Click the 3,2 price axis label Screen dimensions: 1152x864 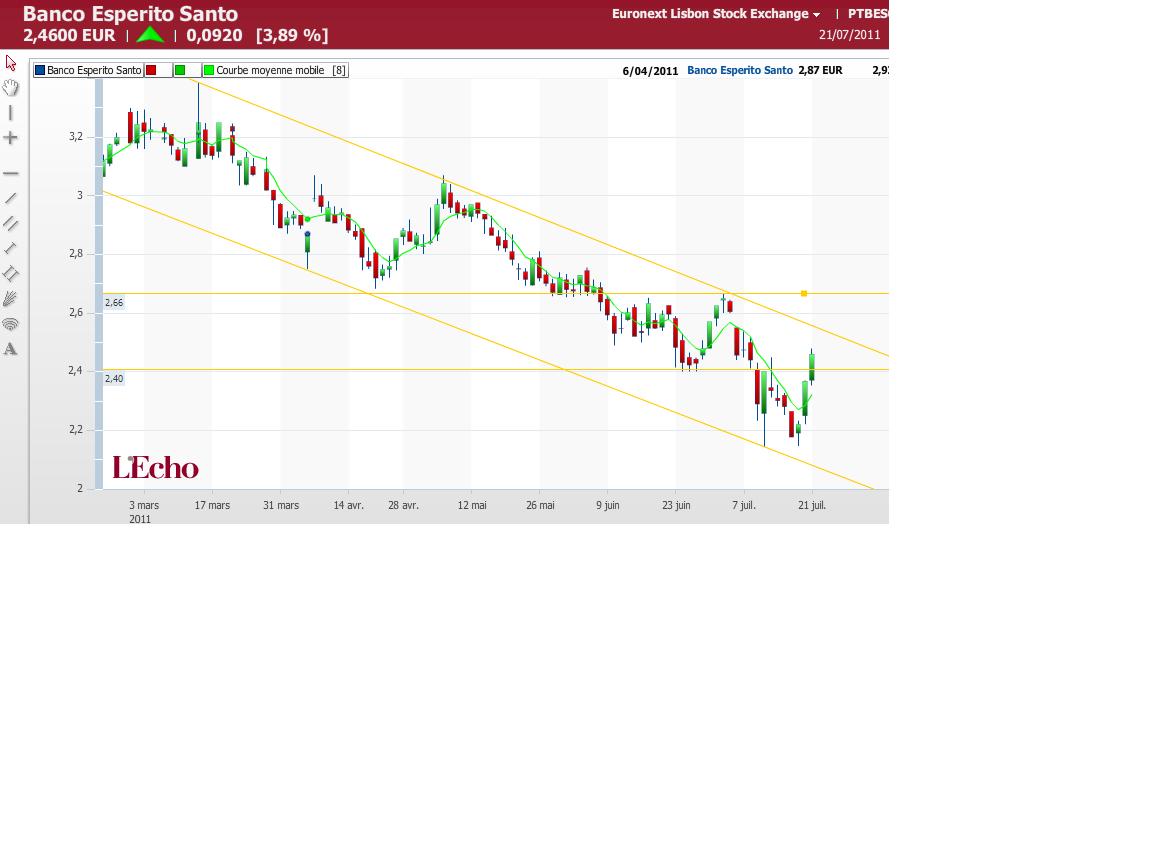pyautogui.click(x=76, y=137)
